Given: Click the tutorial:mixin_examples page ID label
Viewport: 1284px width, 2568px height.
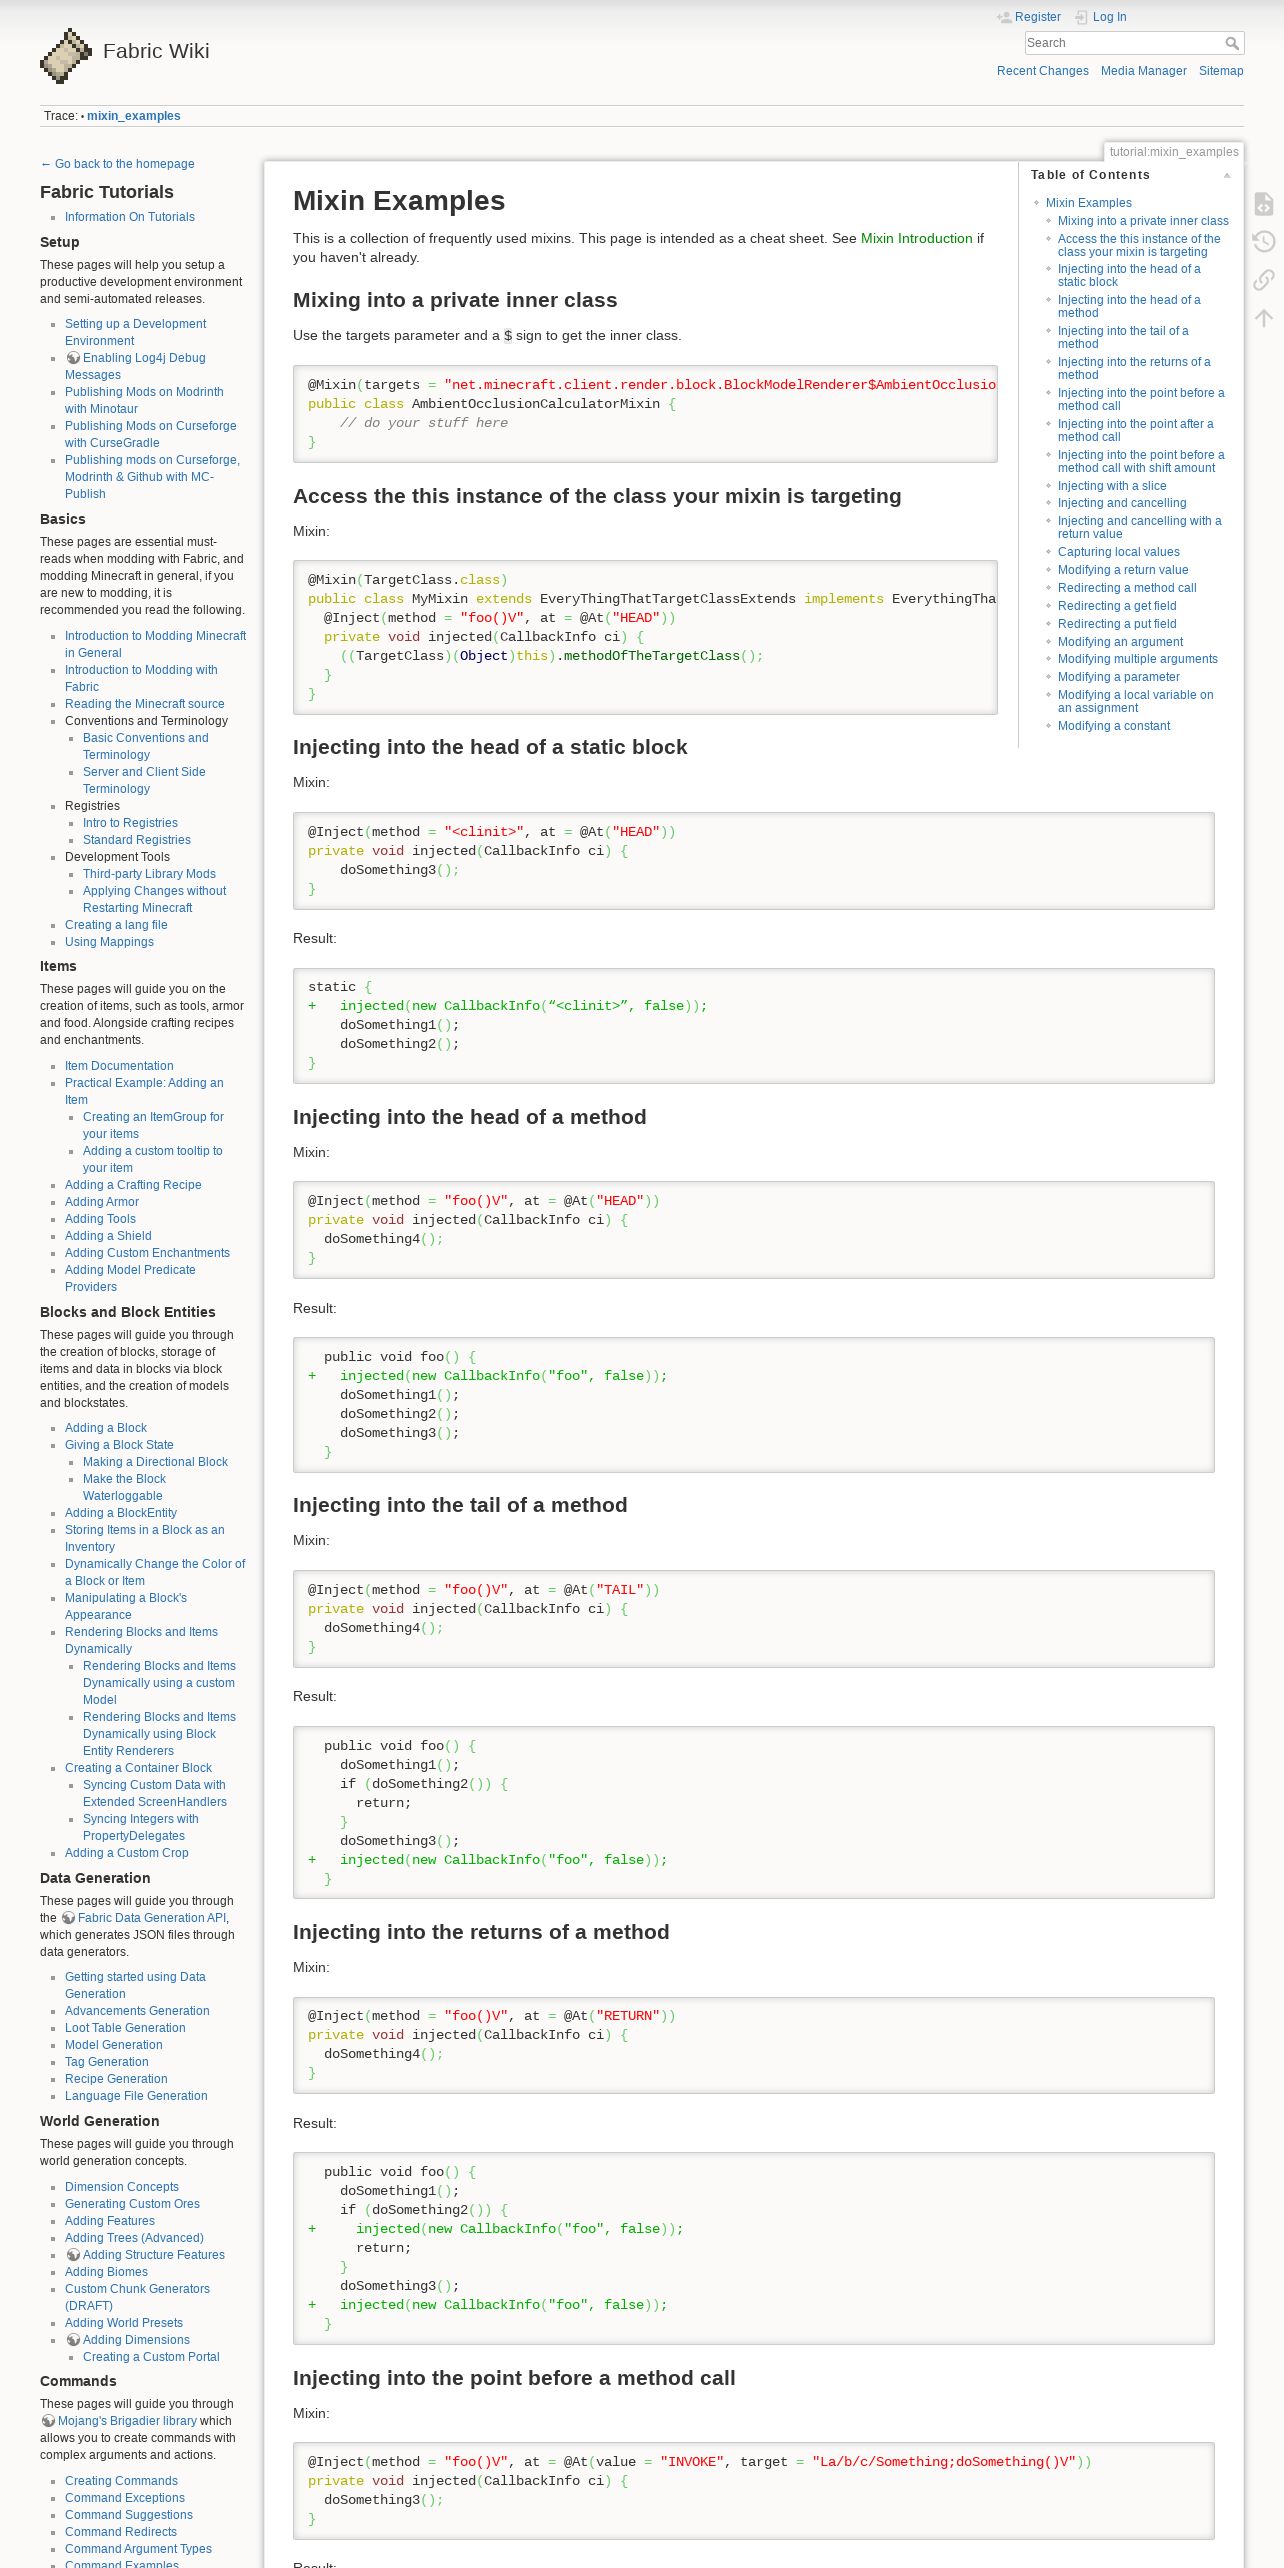Looking at the screenshot, I should pos(1174,152).
